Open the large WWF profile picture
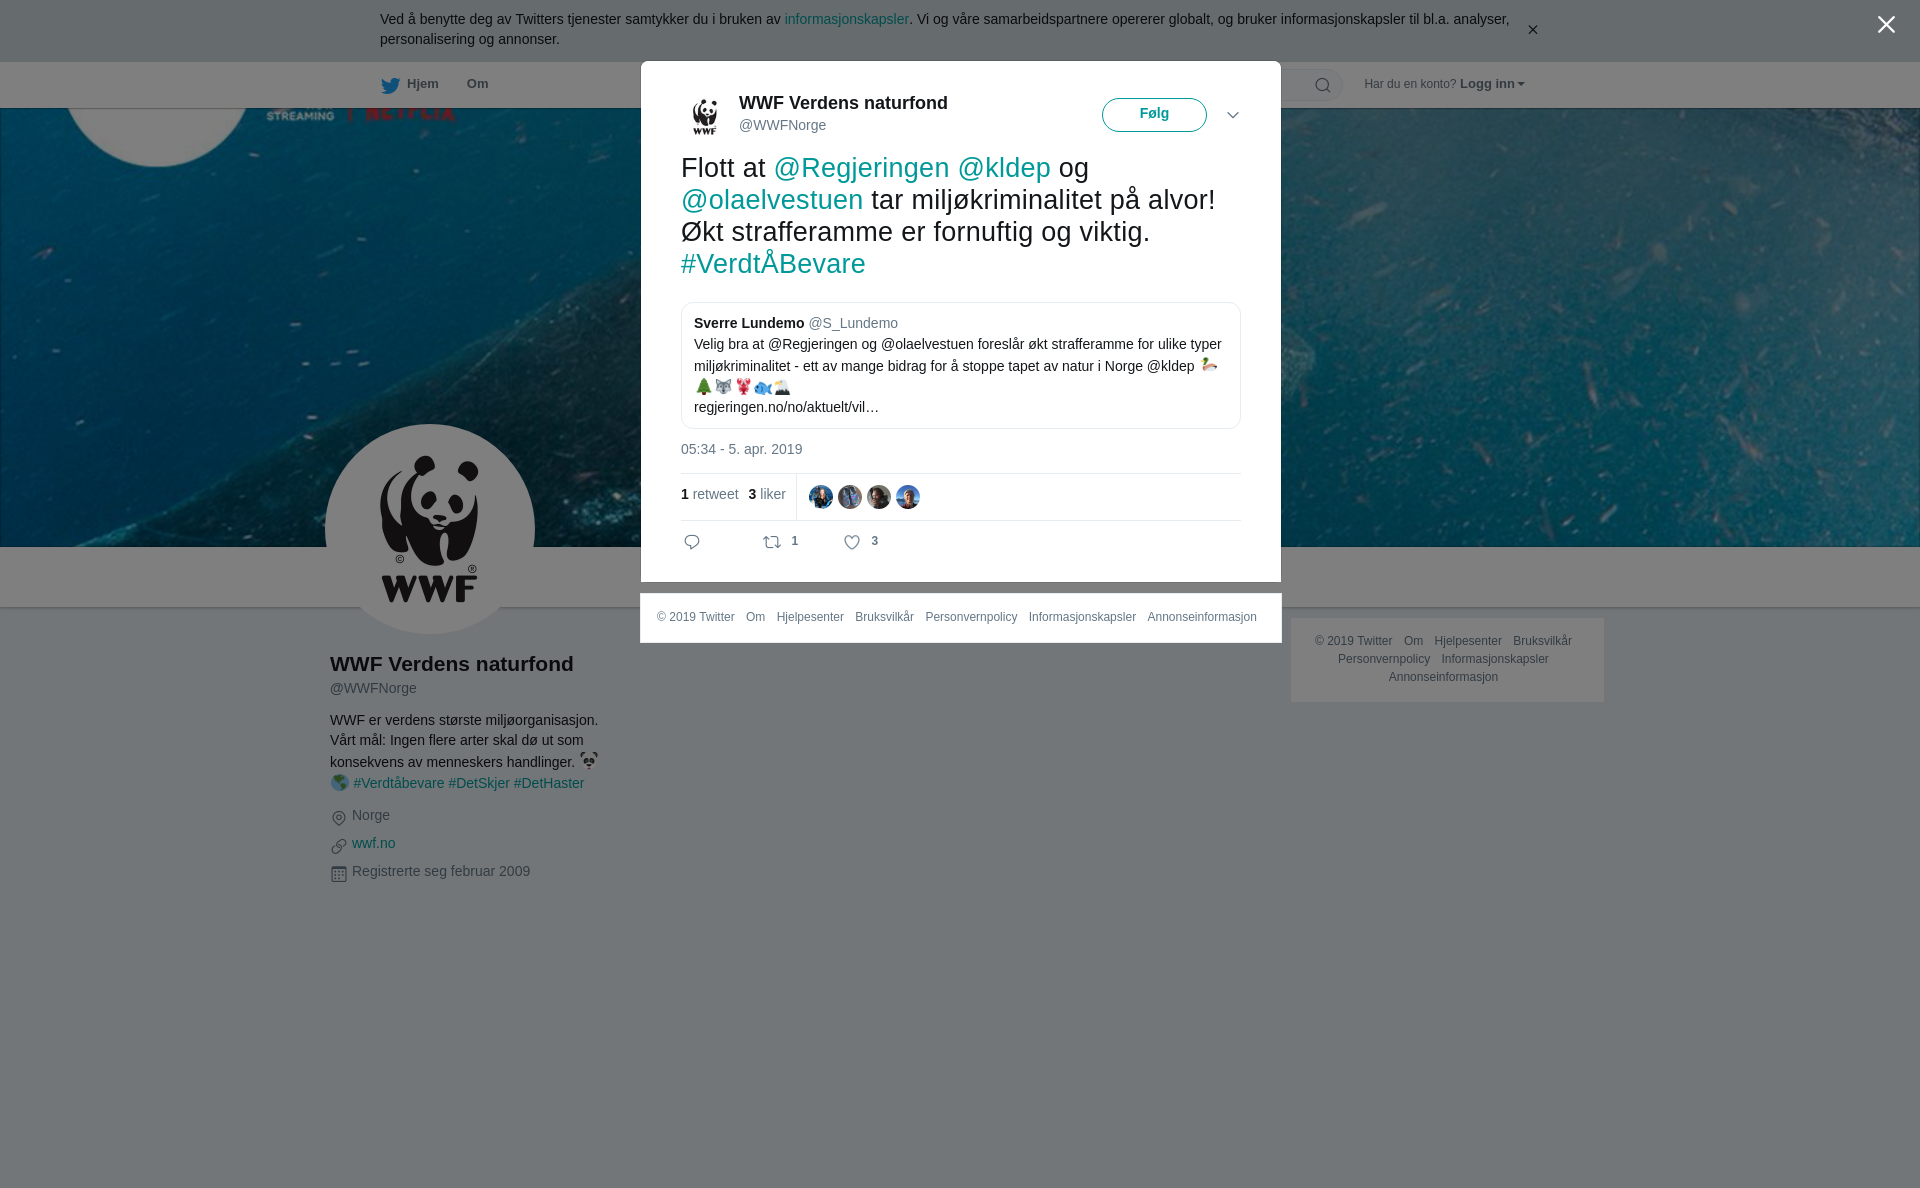This screenshot has width=1920, height=1188. pyautogui.click(x=430, y=529)
